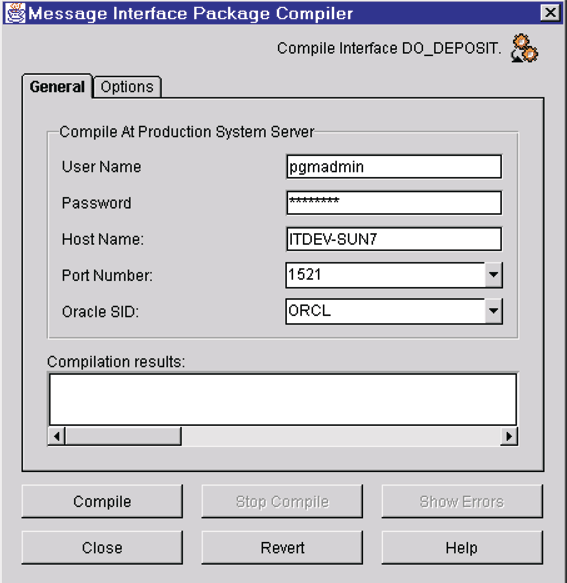This screenshot has width=567, height=583.
Task: Close the Message Interface Package Compiler window
Action: [x=550, y=13]
